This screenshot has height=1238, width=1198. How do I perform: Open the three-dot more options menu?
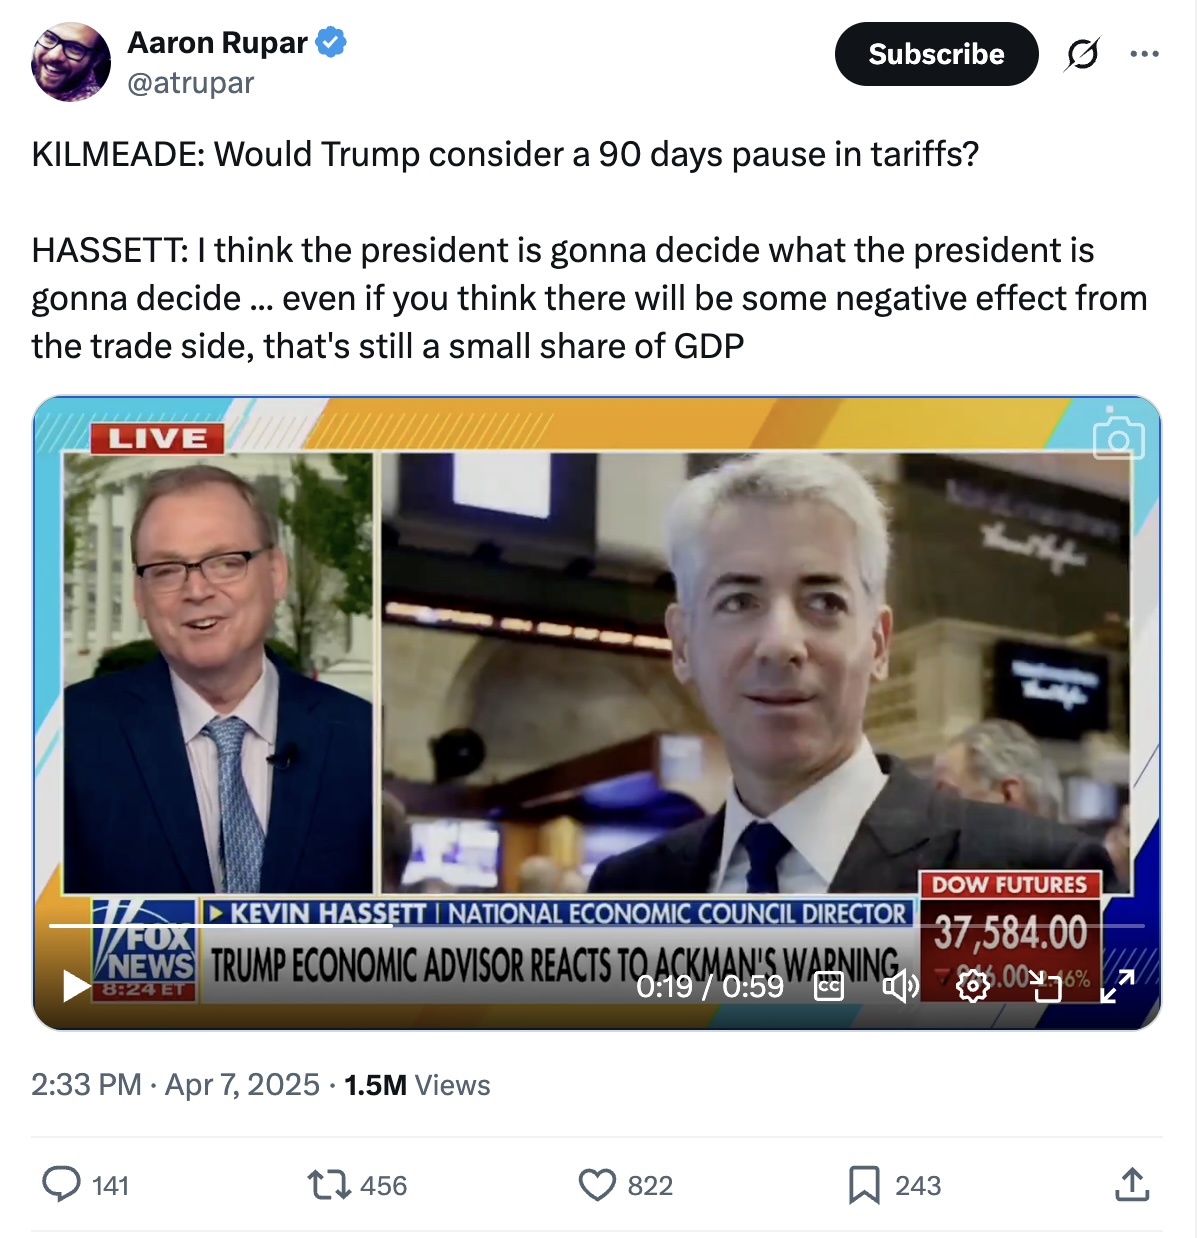[1144, 54]
